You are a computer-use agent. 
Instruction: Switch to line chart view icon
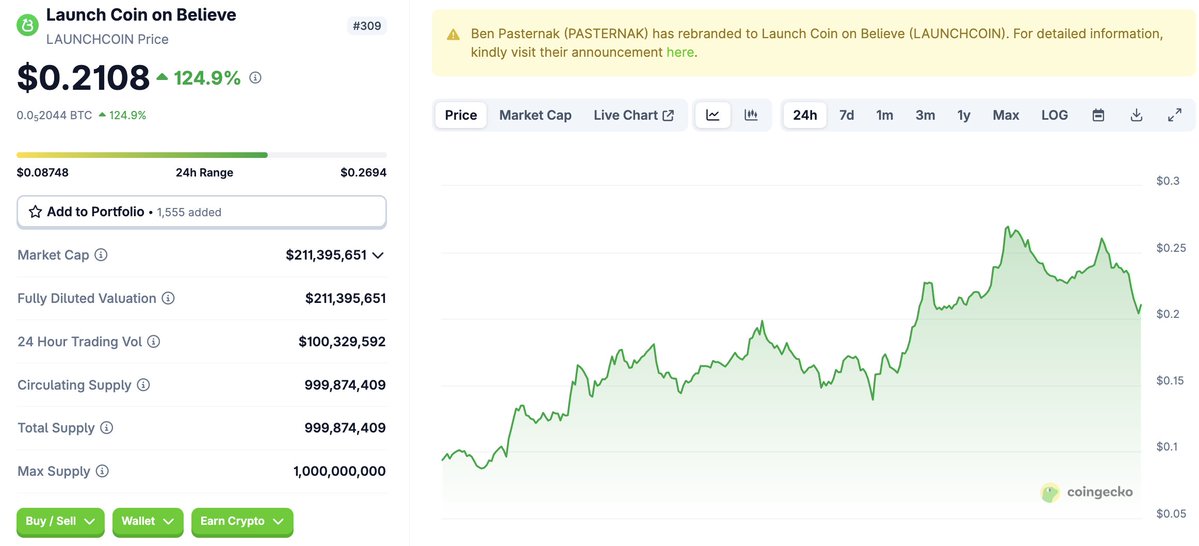tap(713, 115)
